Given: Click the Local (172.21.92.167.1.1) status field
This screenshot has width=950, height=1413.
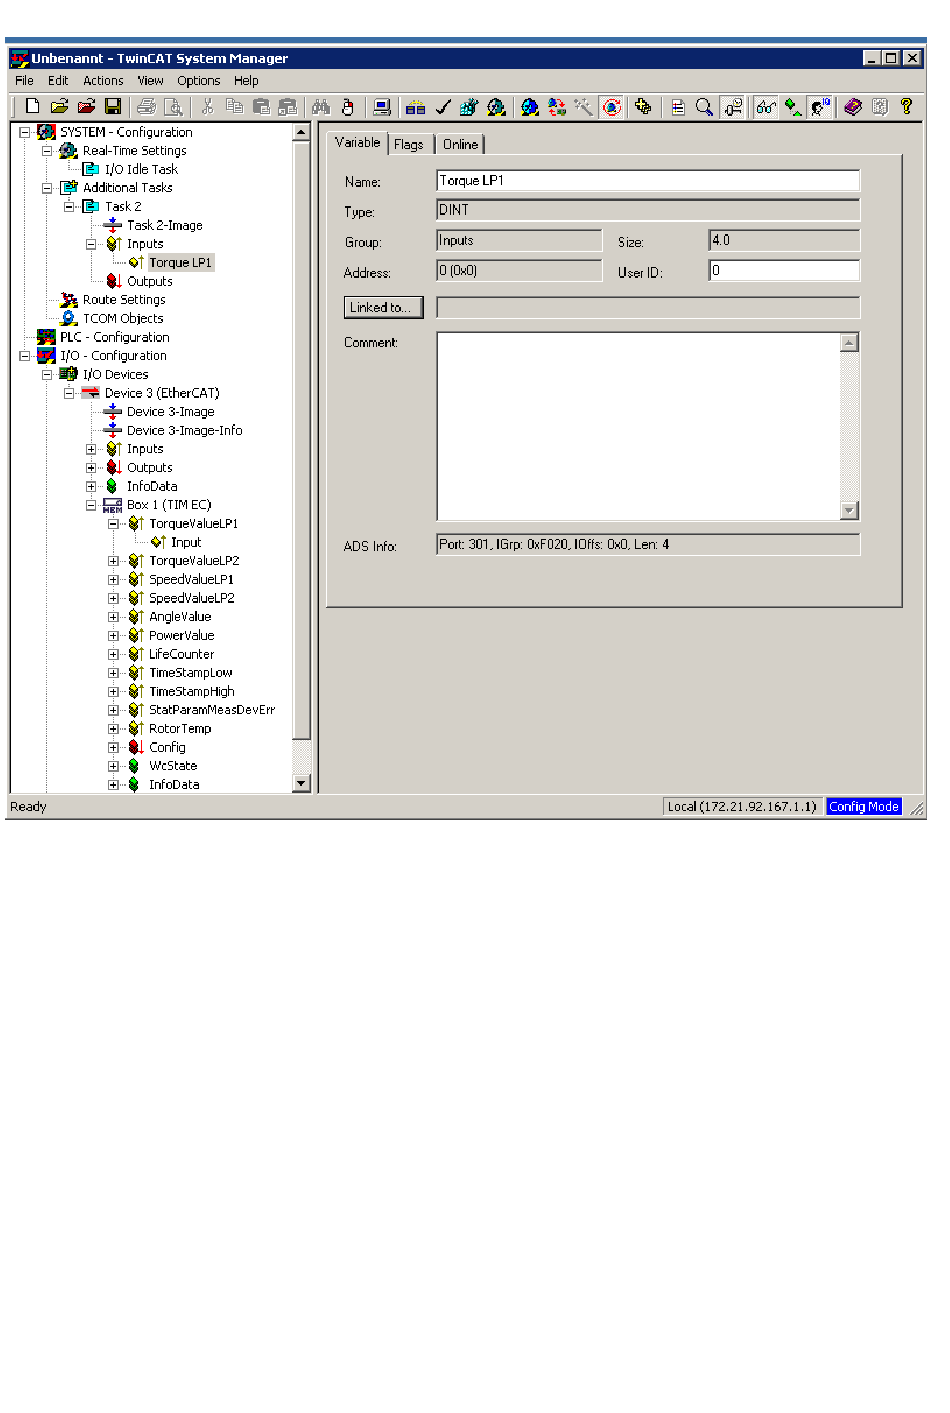Looking at the screenshot, I should [742, 807].
